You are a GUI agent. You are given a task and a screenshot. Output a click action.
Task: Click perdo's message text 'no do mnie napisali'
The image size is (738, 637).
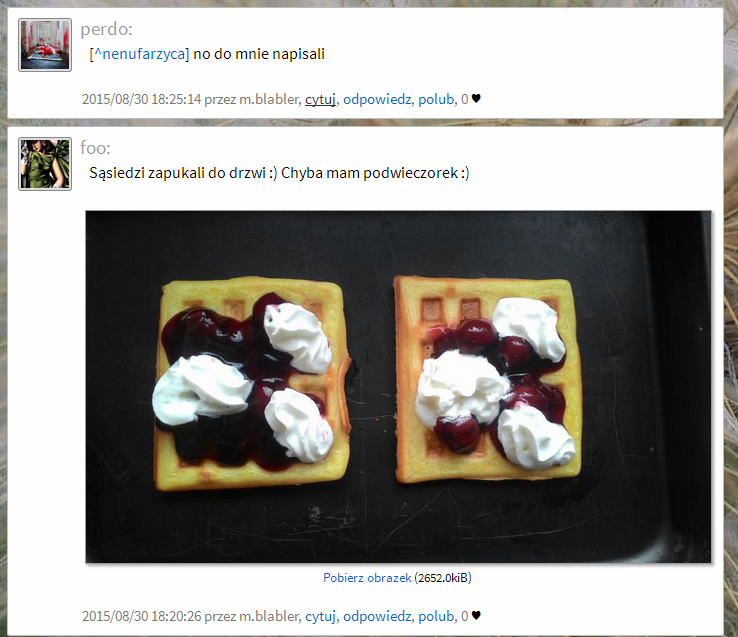[x=259, y=54]
